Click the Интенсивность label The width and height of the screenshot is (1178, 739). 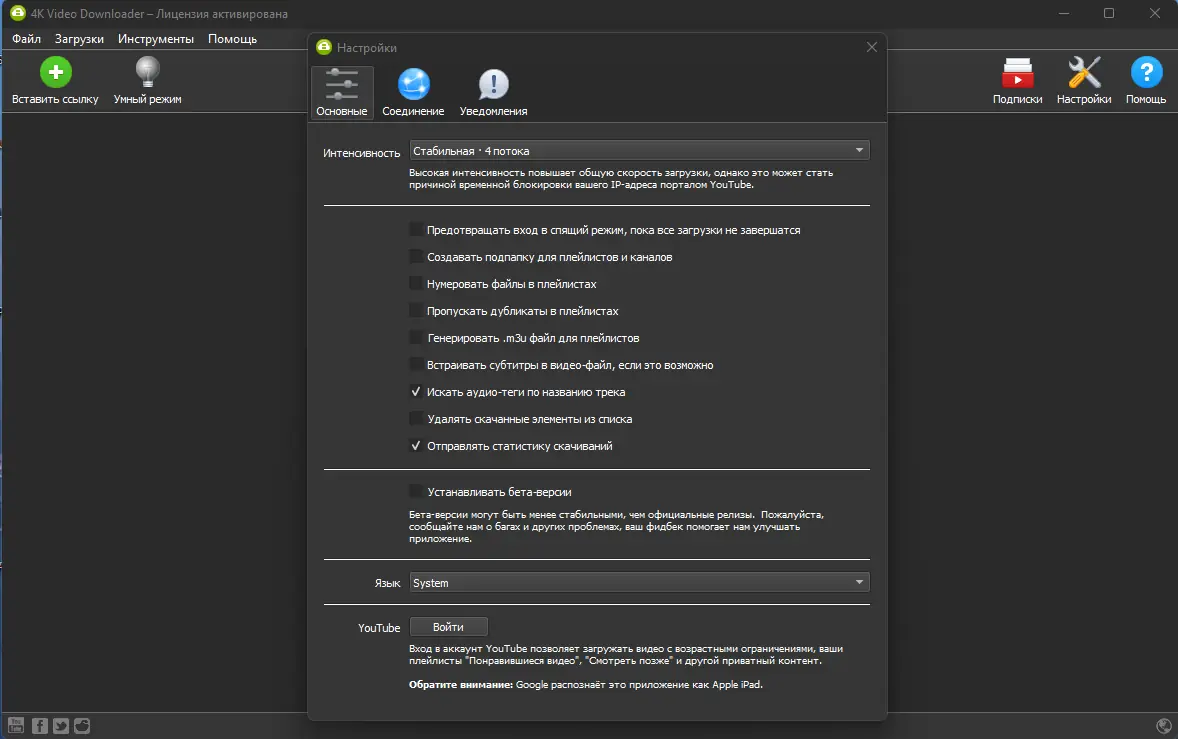[361, 152]
